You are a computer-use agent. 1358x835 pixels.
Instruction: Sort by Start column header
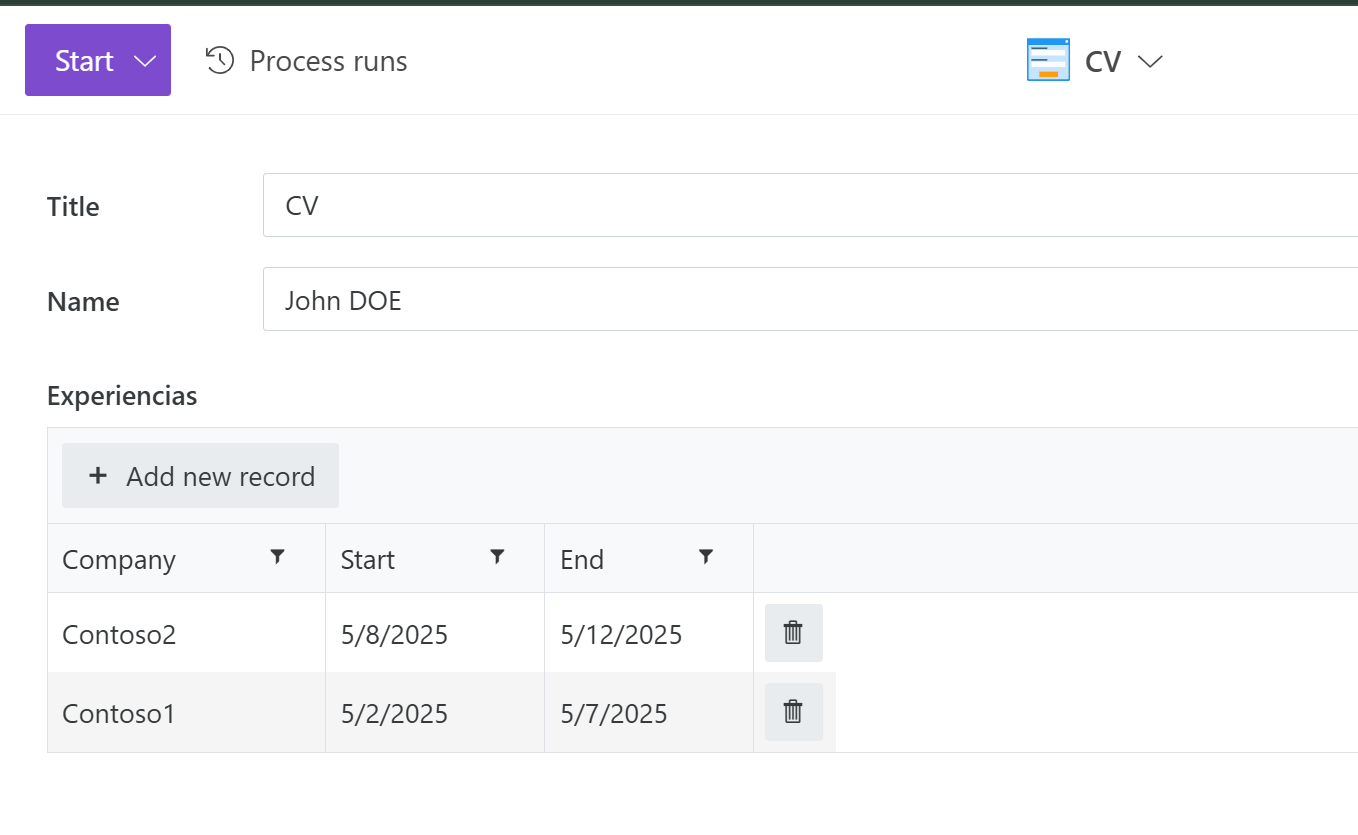pyautogui.click(x=368, y=560)
